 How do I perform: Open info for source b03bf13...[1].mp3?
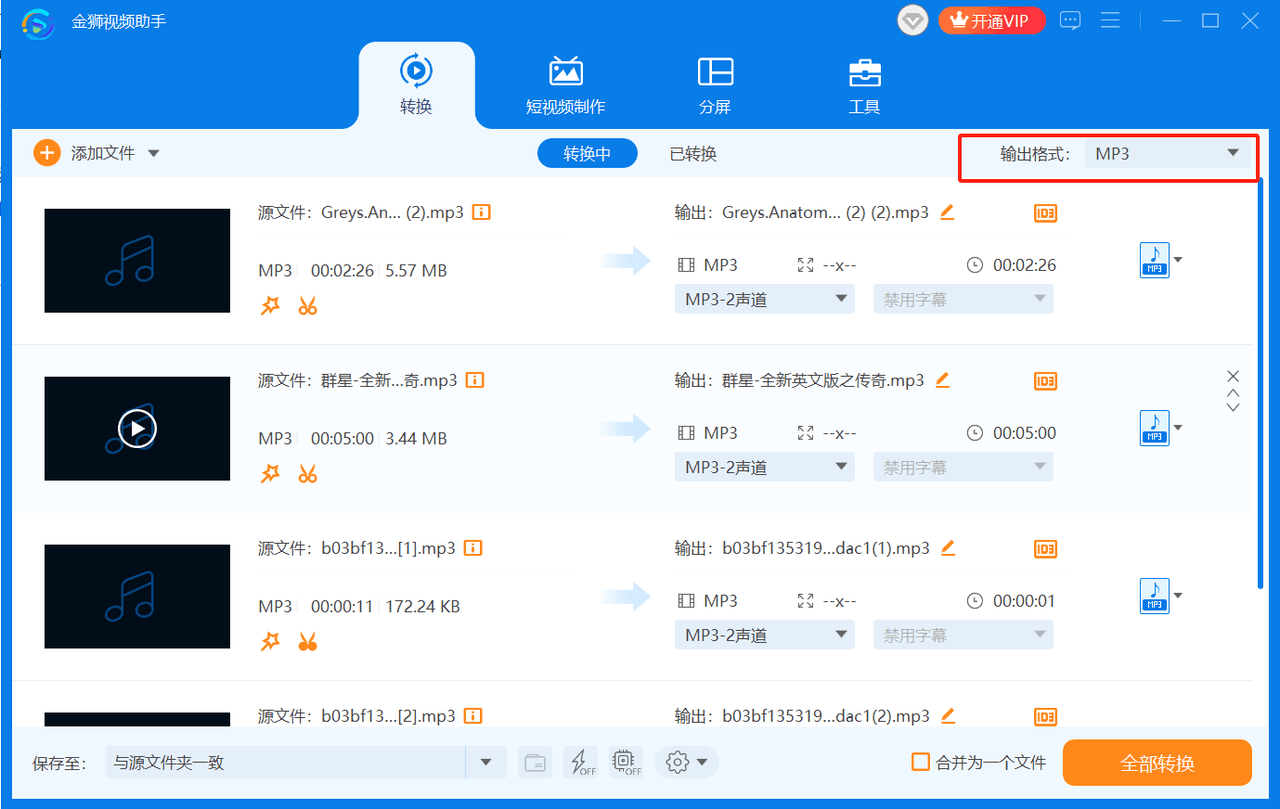click(473, 548)
